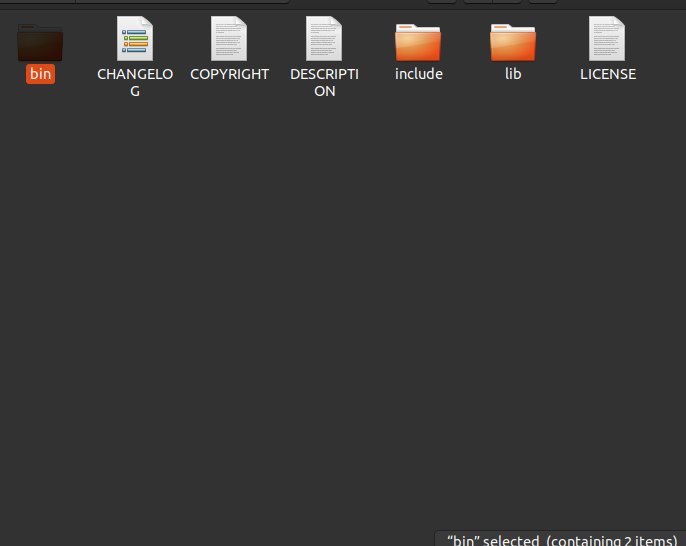Screen dimensions: 686x546
Task: Click the "COPYRIGHT" file name text
Action: point(229,74)
